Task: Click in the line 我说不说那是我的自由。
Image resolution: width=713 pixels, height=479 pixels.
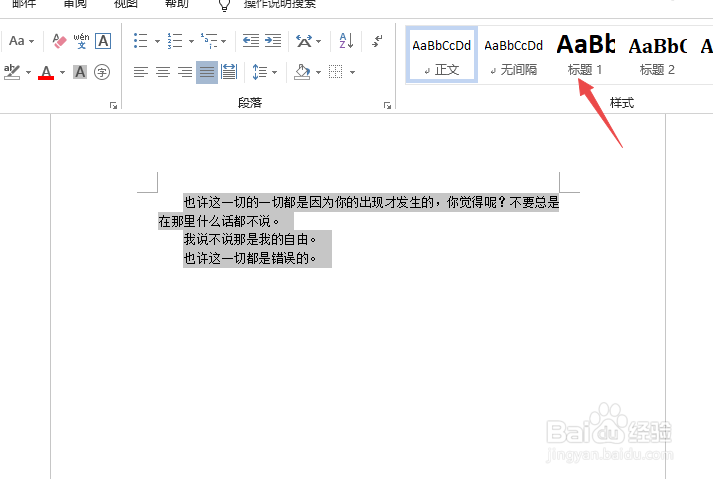Action: [250, 239]
